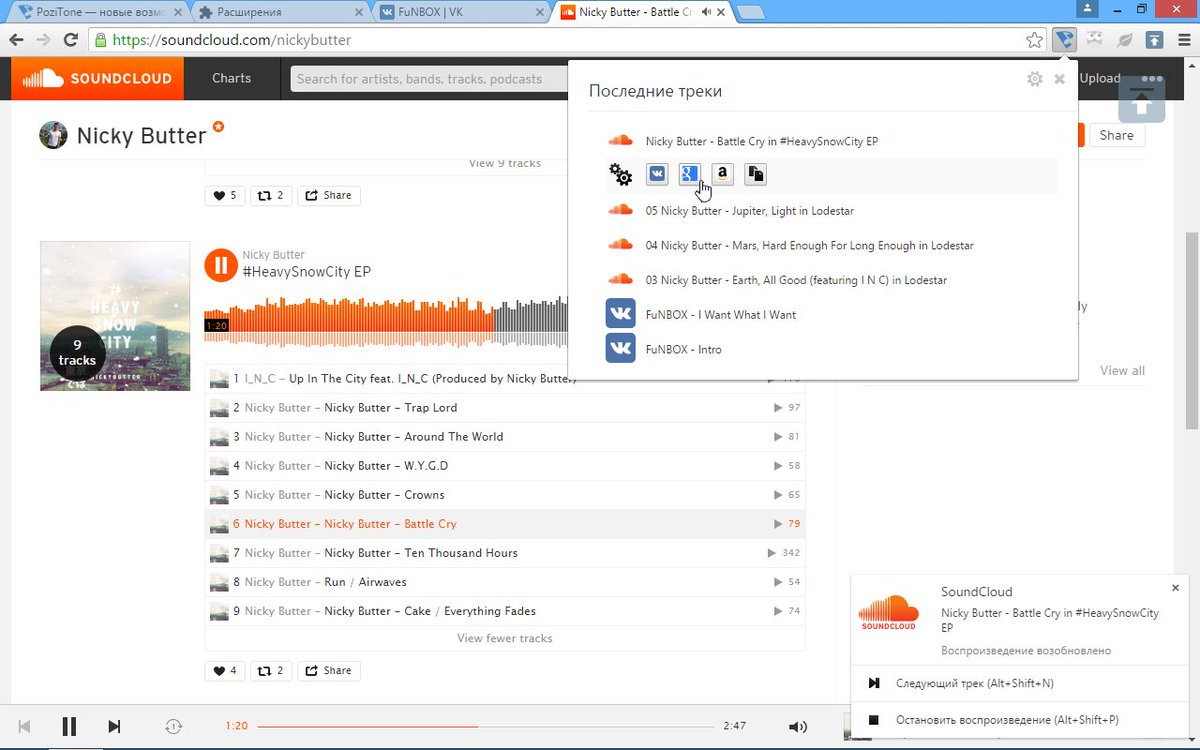Open SoundCloud home logo
The width and height of the screenshot is (1200, 750).
click(97, 78)
